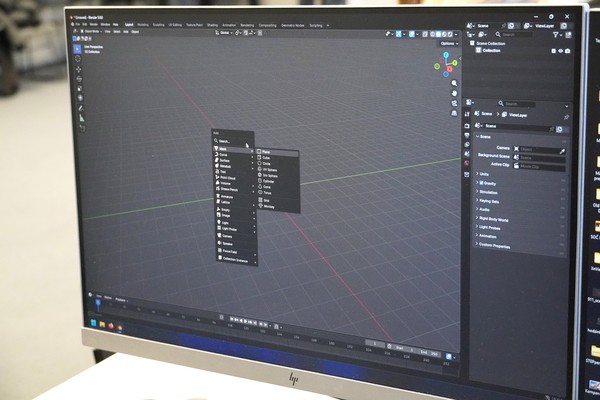Expand the Rigid Body World panel
The image size is (600, 400).
tap(494, 218)
